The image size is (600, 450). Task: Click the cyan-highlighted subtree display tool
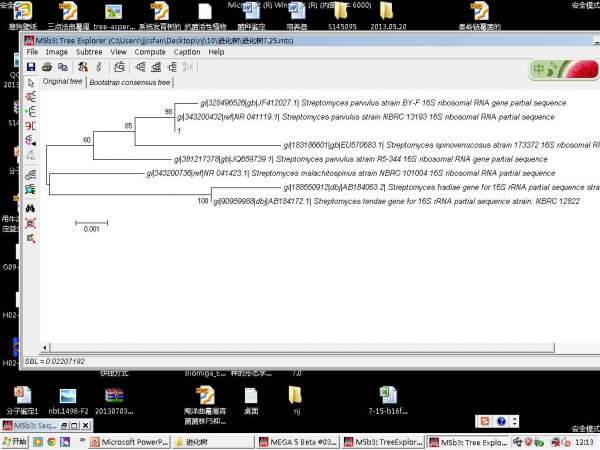pos(31,189)
